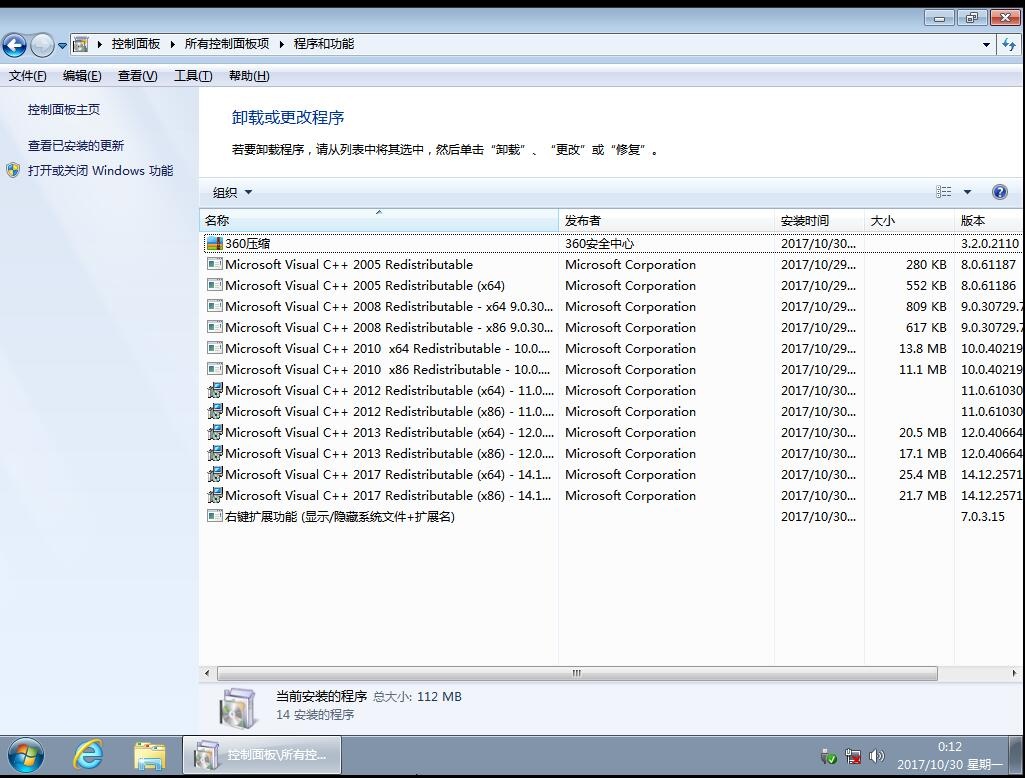Select Visual C++ 2013 (x86) installer icon
This screenshot has width=1025, height=778.
(214, 453)
